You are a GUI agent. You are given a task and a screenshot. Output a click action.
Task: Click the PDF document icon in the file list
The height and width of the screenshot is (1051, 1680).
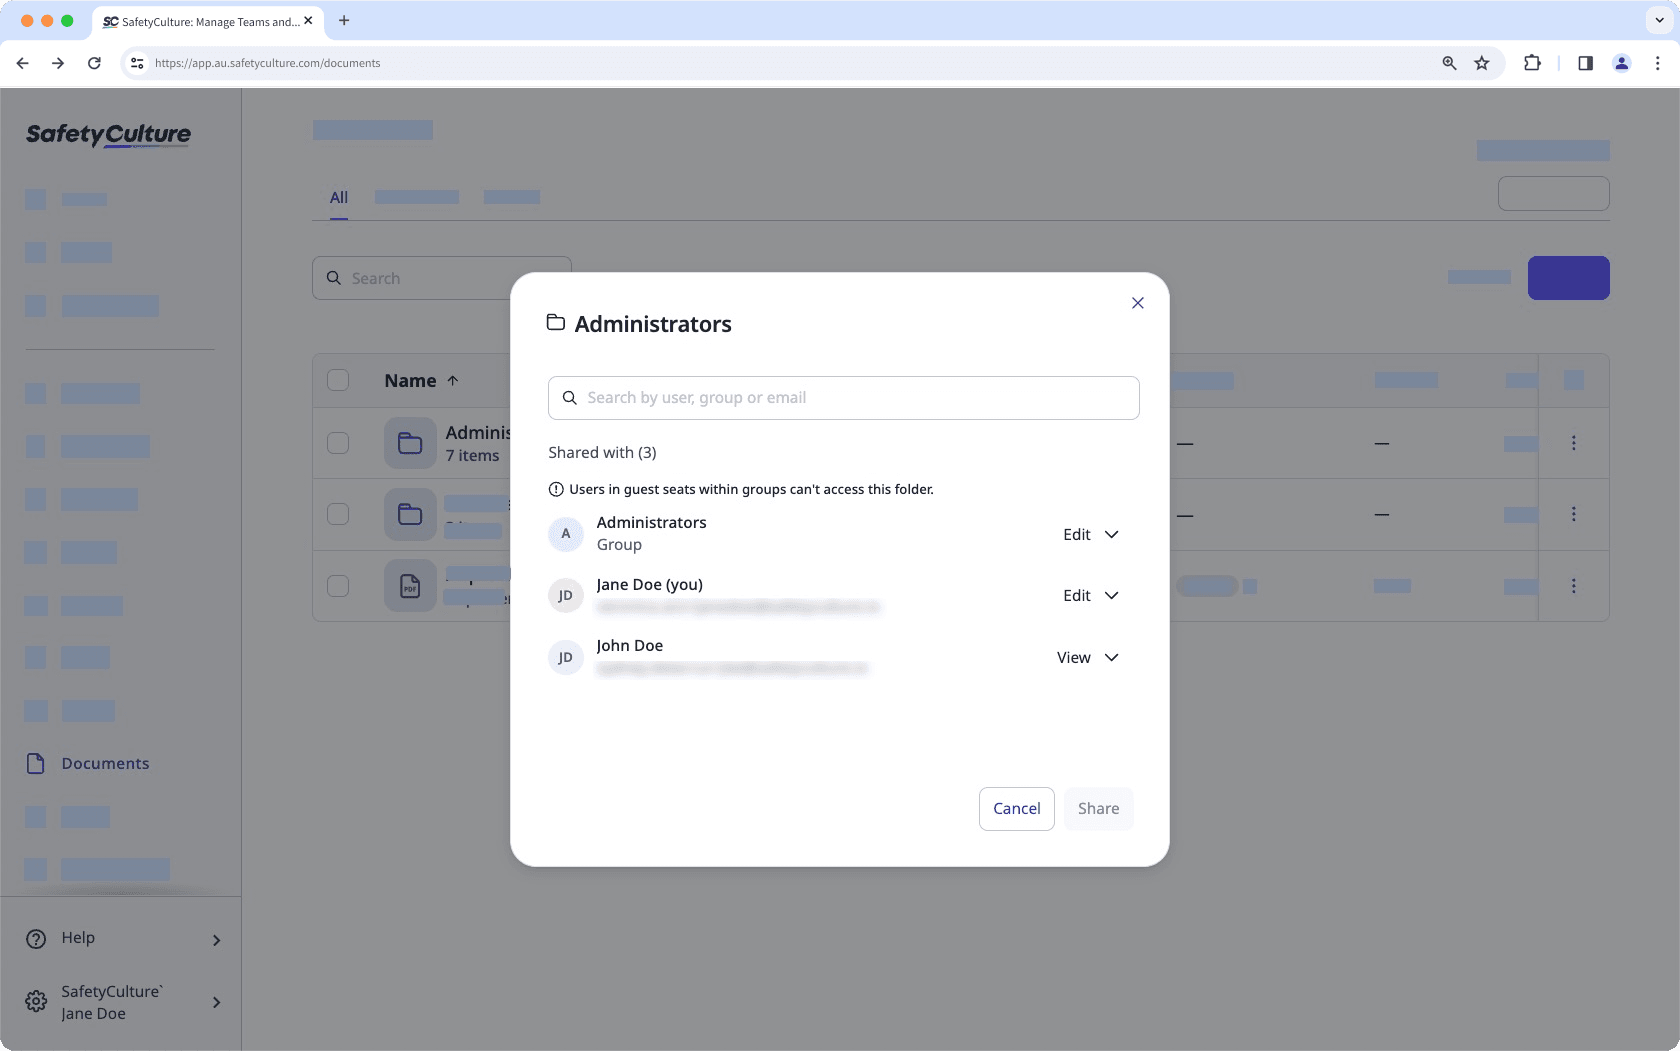[409, 586]
